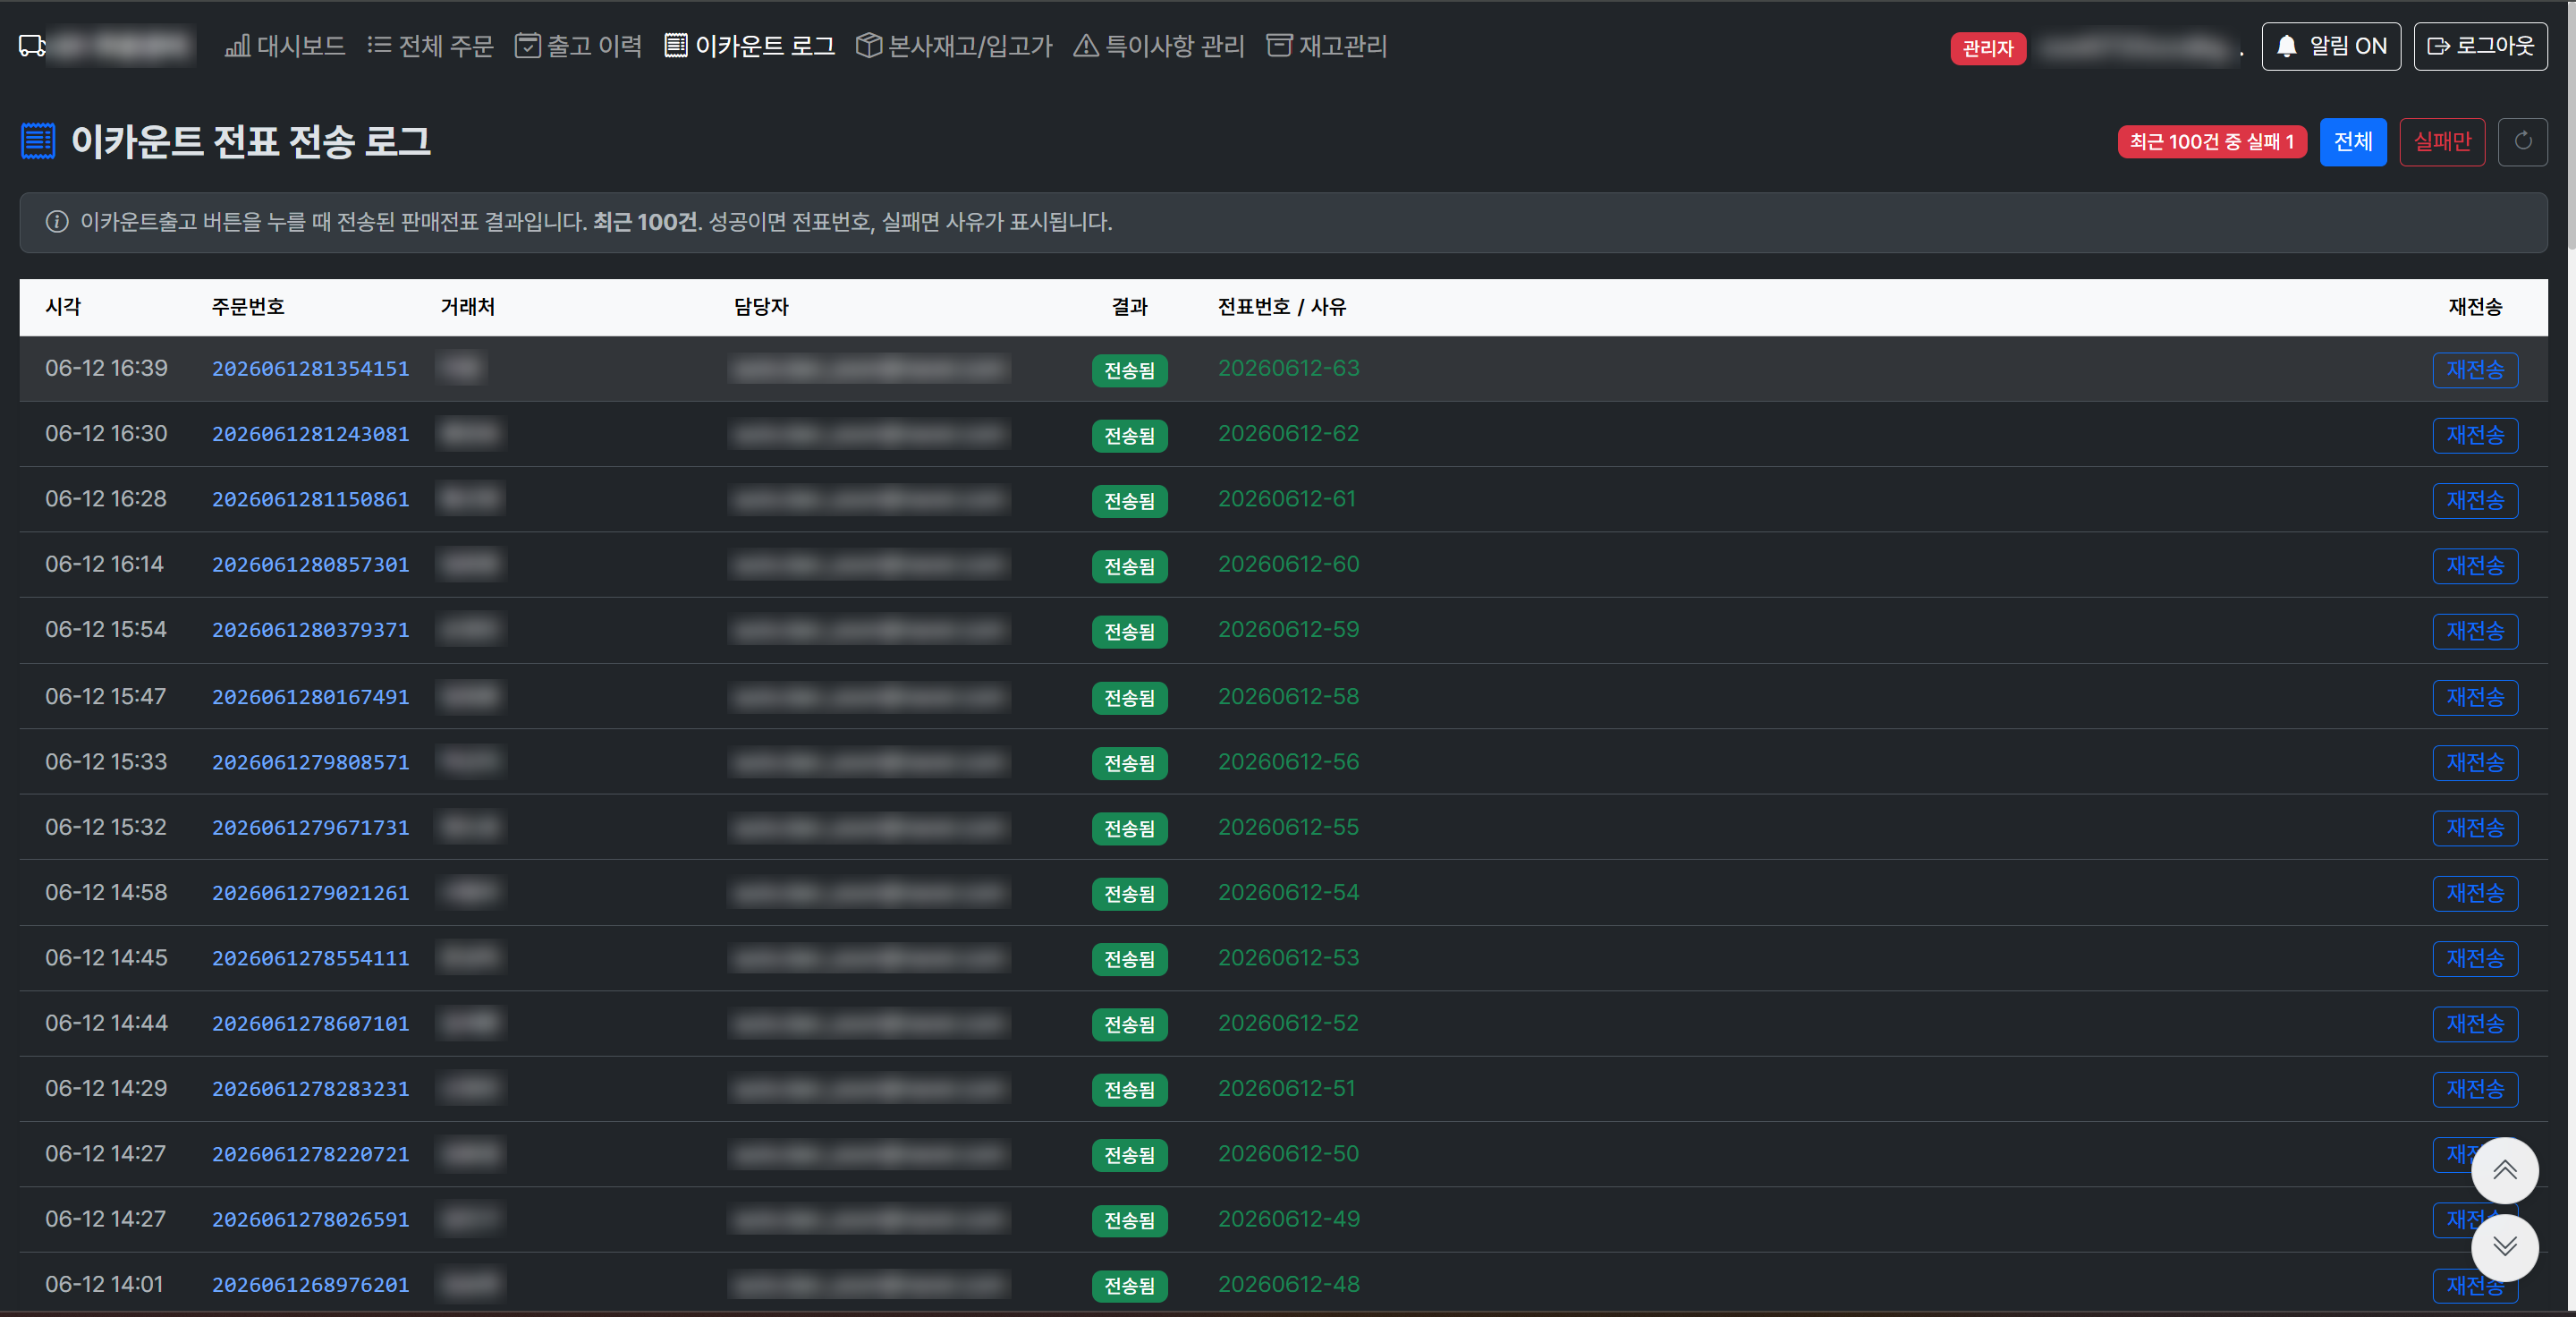Click voucher number 20260612-50
Screen dimensions: 2576x1317
(x=1288, y=1154)
